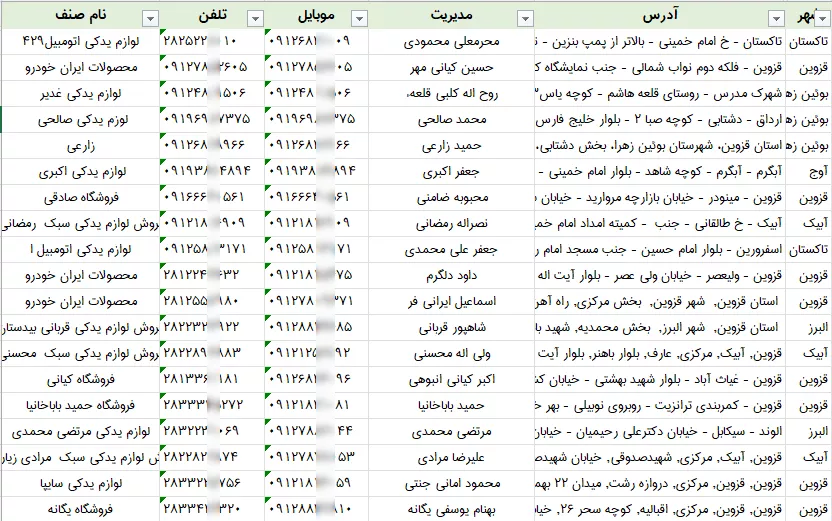Select address cell beginning قزوین - مینودر
832x521 pixels.
pyautogui.click(x=660, y=197)
